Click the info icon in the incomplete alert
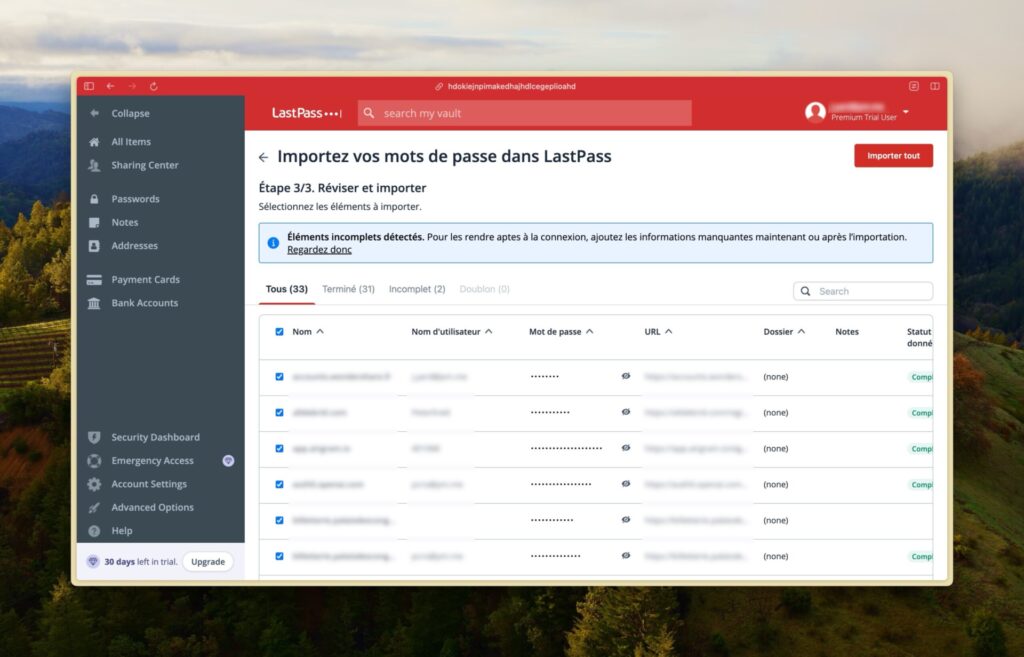Screen dimensions: 1024x657 (x=273, y=243)
